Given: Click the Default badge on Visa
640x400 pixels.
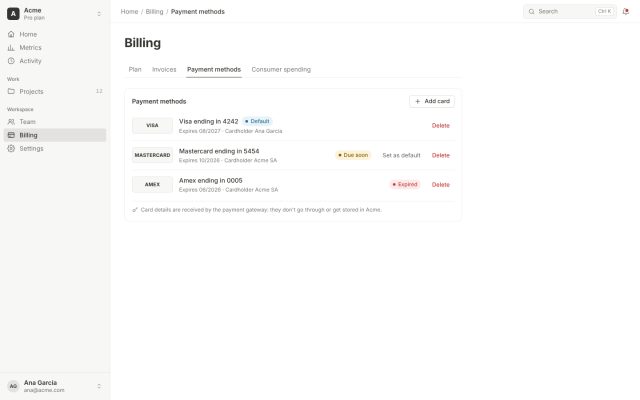Looking at the screenshot, I should point(257,121).
